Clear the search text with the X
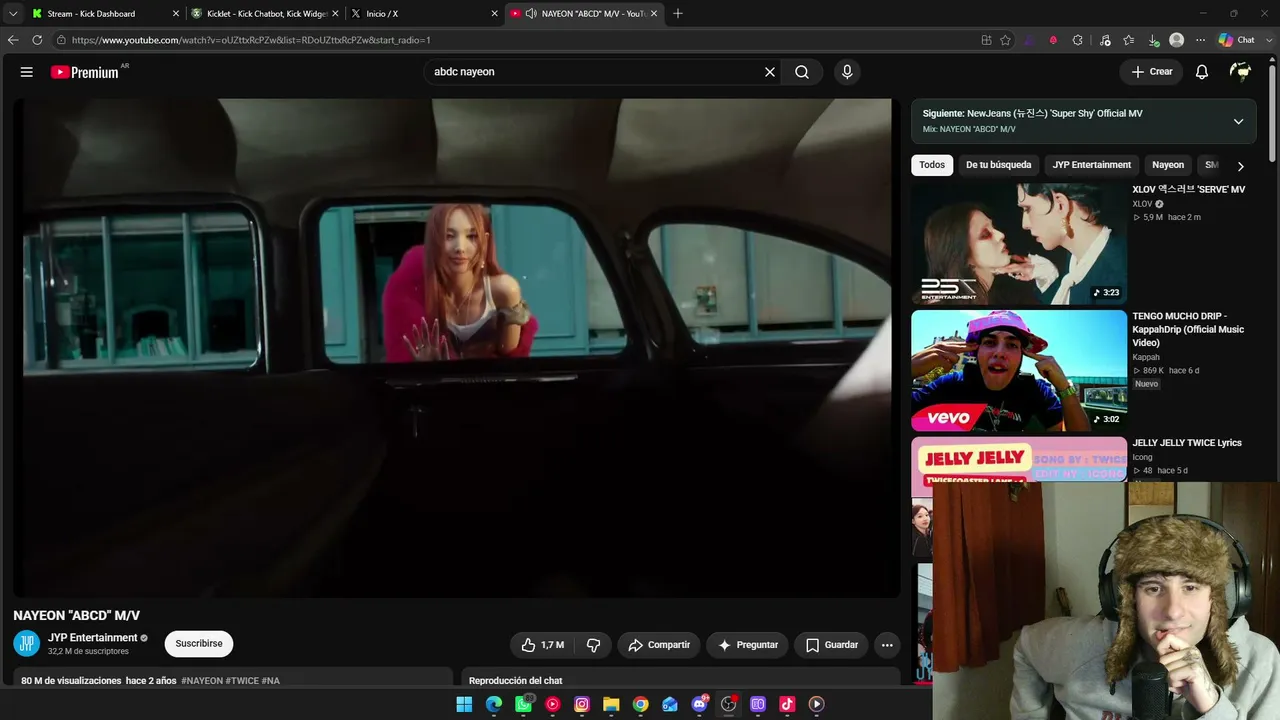 [x=770, y=72]
